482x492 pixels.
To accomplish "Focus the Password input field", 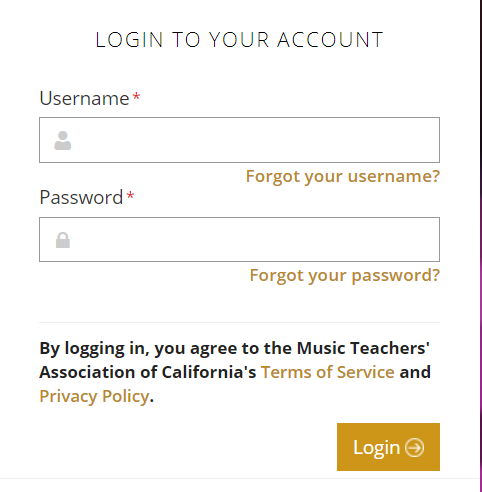I will click(x=239, y=239).
